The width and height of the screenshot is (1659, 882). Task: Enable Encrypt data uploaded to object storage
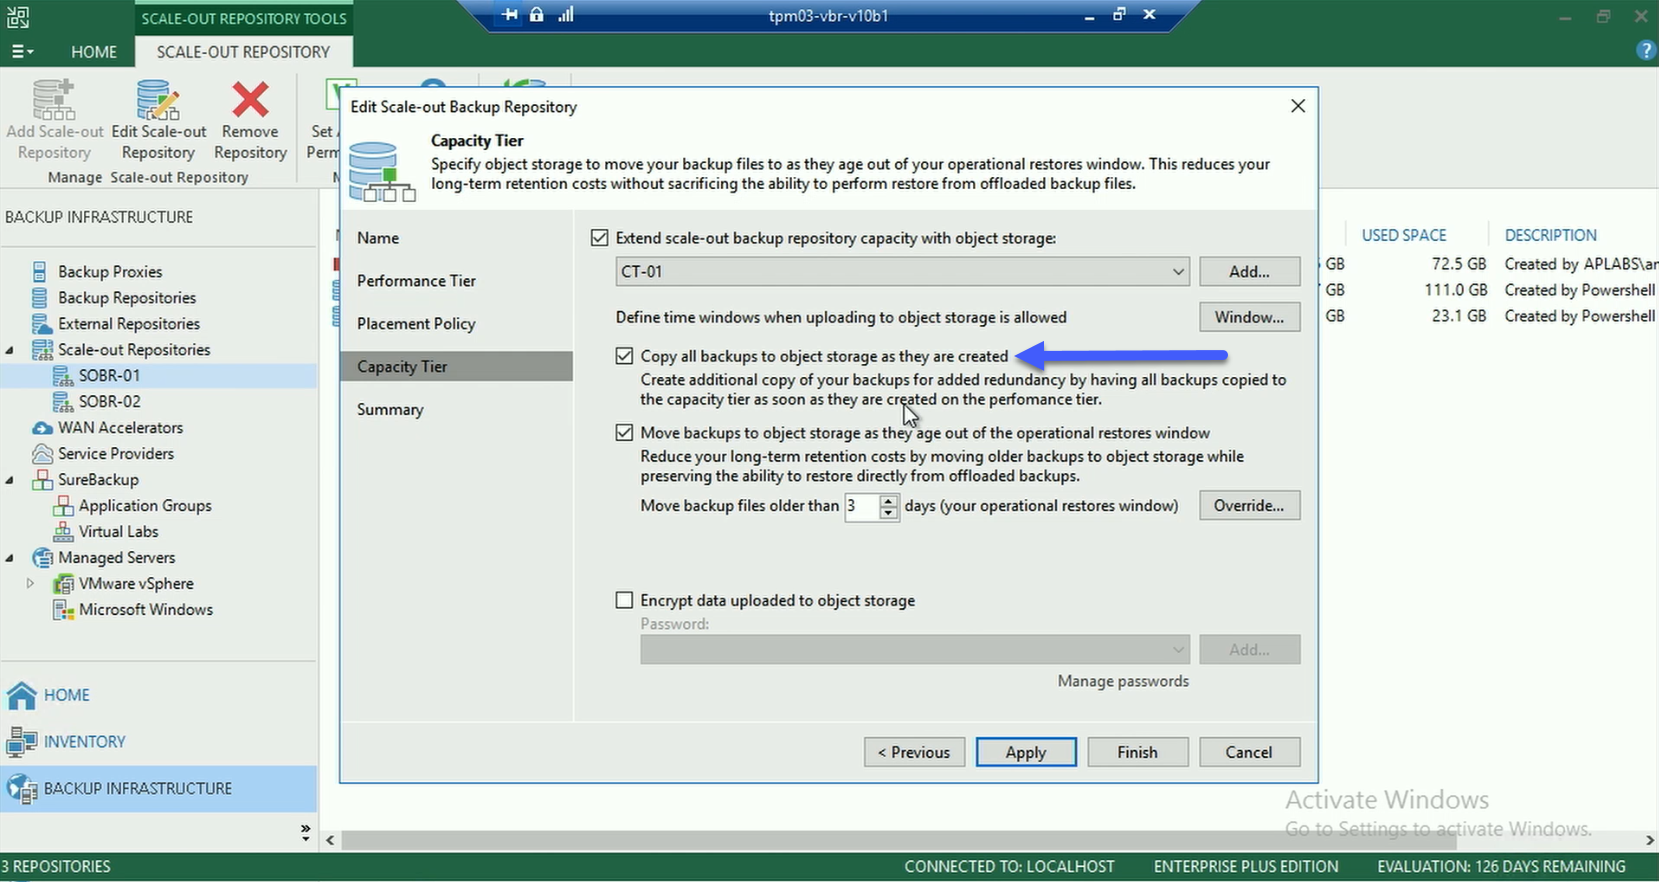[x=624, y=601]
